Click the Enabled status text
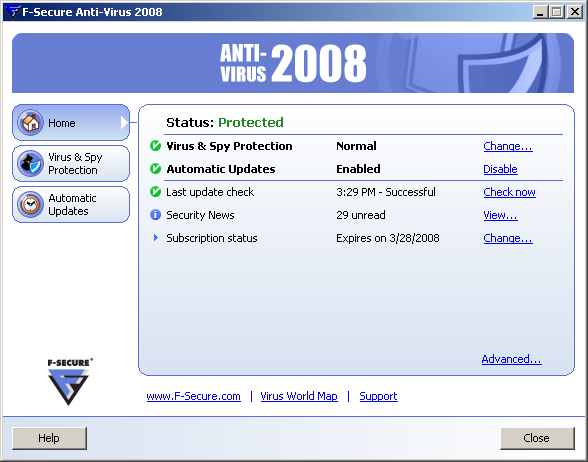The height and width of the screenshot is (462, 588). click(358, 169)
